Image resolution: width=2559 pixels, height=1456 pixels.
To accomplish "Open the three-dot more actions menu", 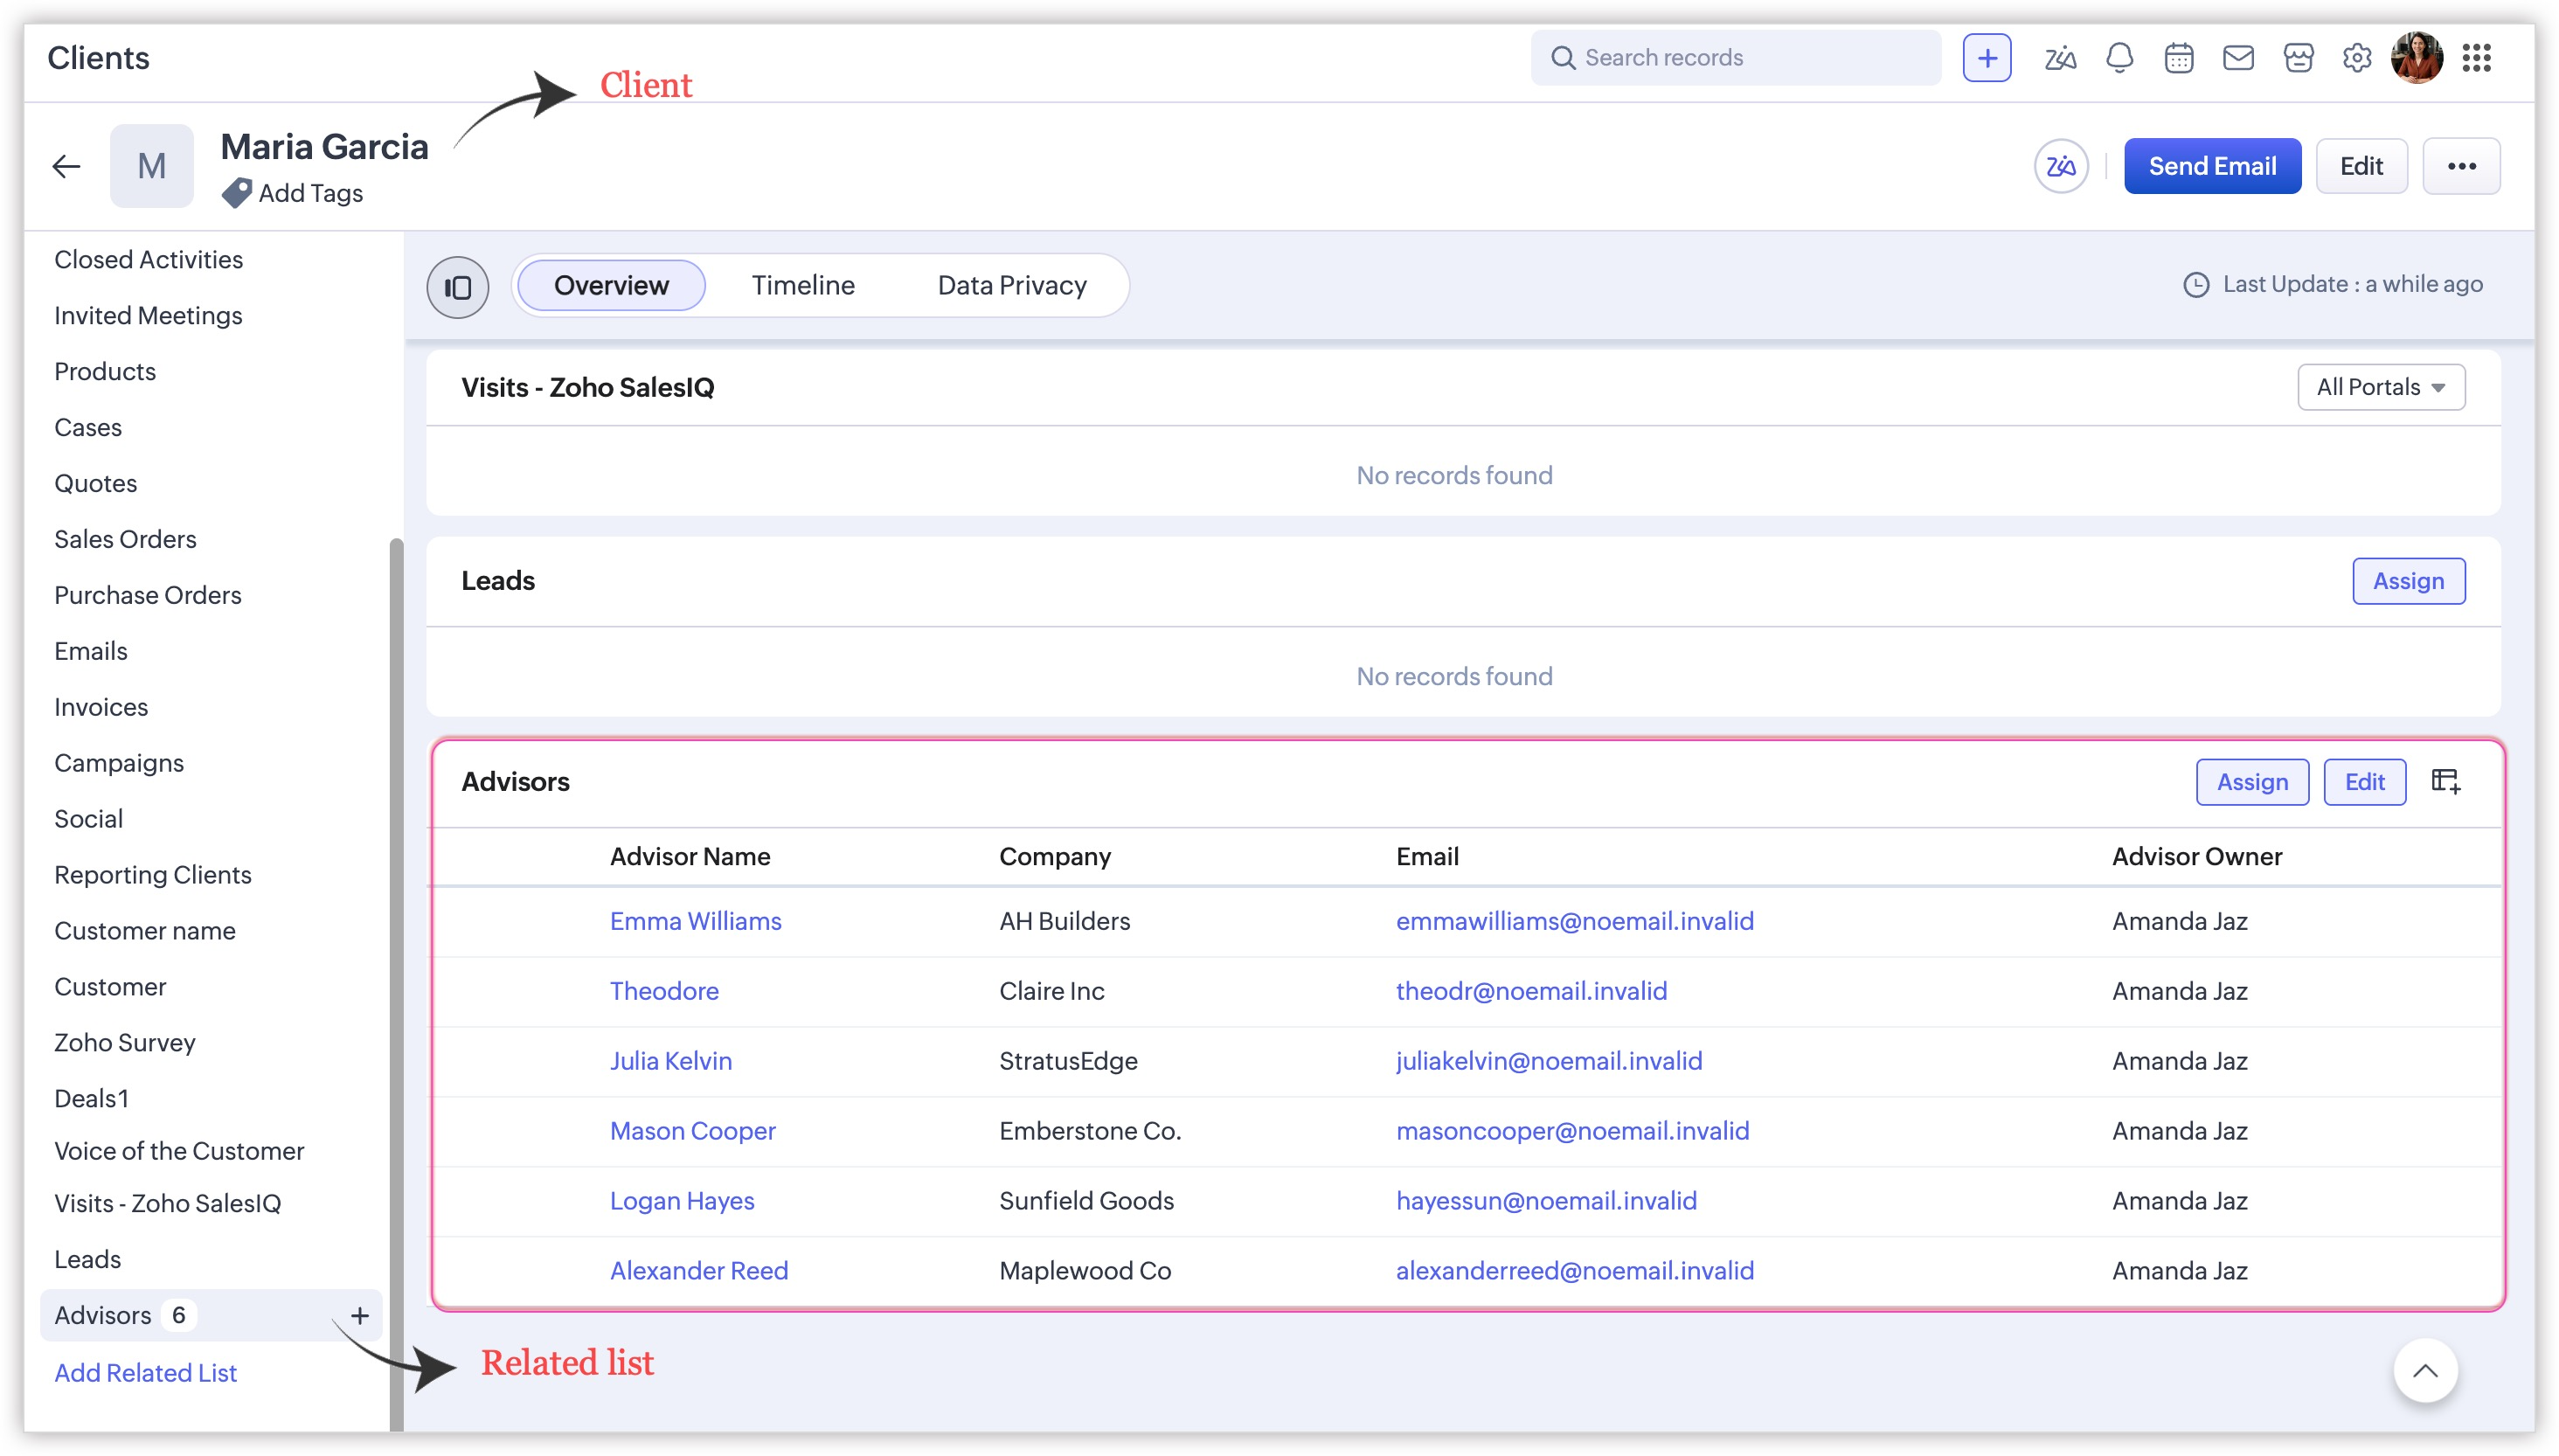I will pos(2460,166).
